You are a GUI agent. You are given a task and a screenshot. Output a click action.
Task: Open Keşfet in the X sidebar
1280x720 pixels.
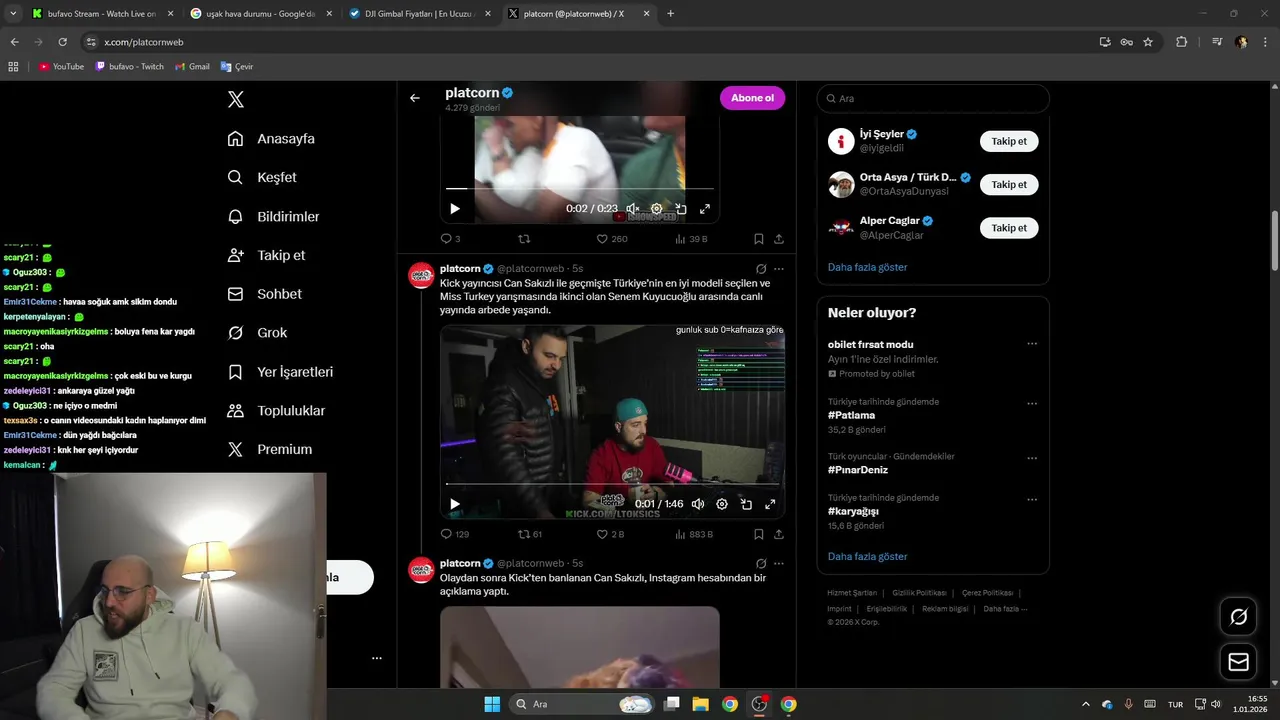pos(262,177)
